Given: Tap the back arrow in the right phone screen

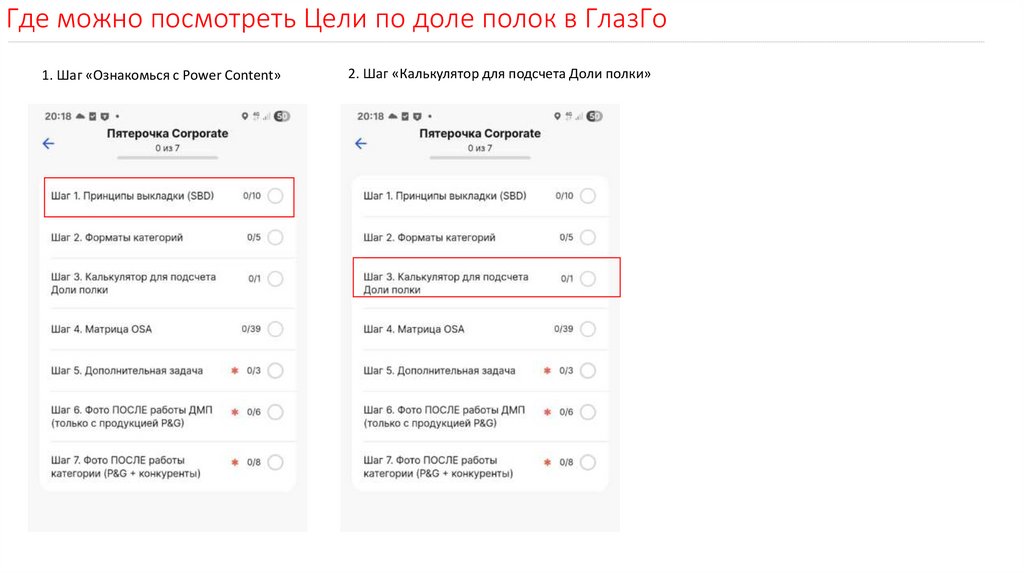Looking at the screenshot, I should (361, 143).
